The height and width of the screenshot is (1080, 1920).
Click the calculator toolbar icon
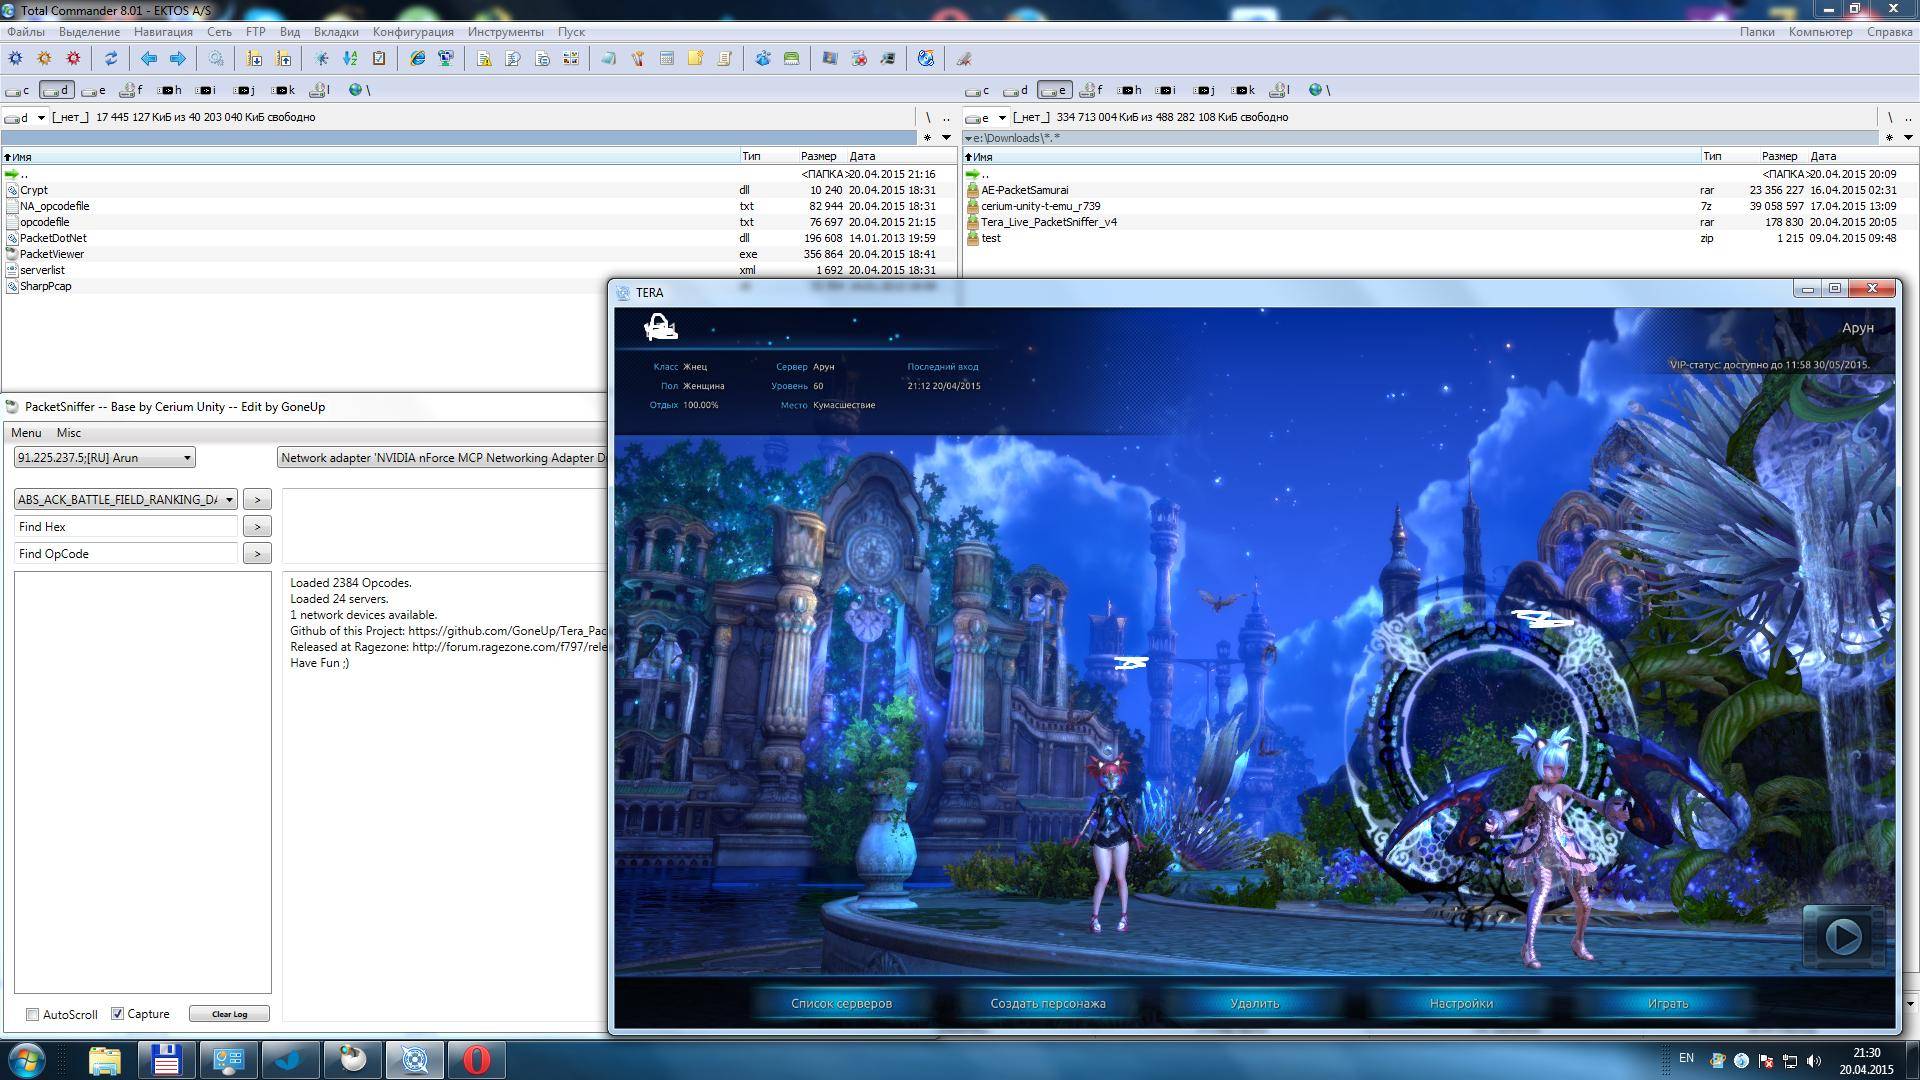[x=667, y=59]
